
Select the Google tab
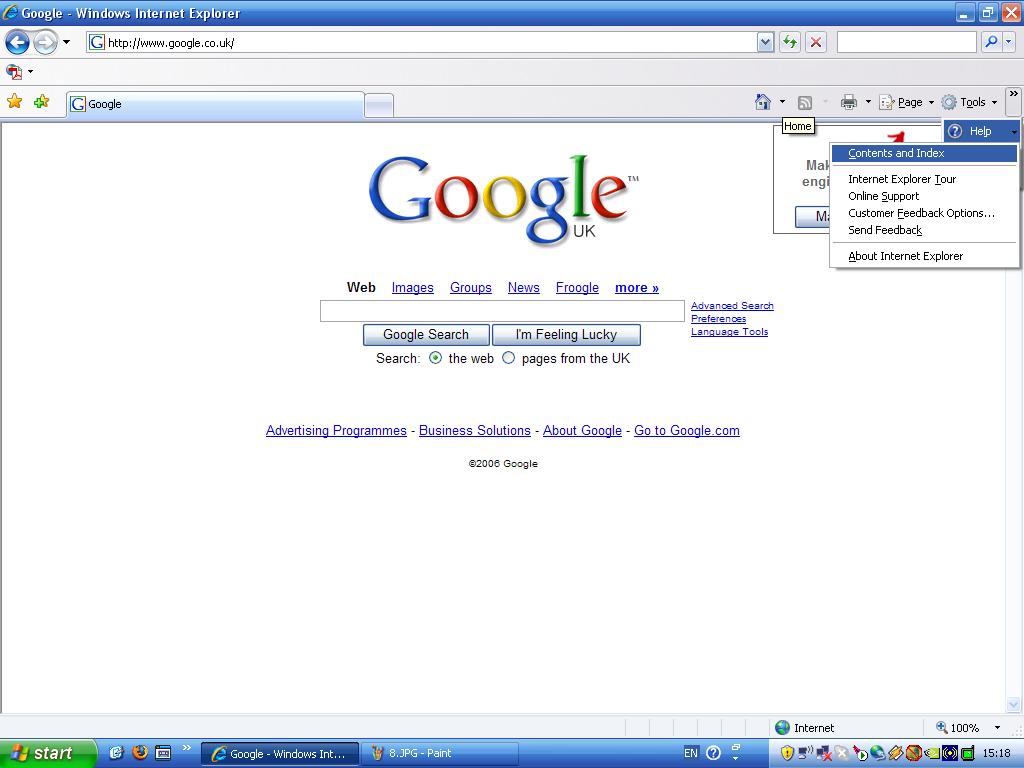(215, 104)
